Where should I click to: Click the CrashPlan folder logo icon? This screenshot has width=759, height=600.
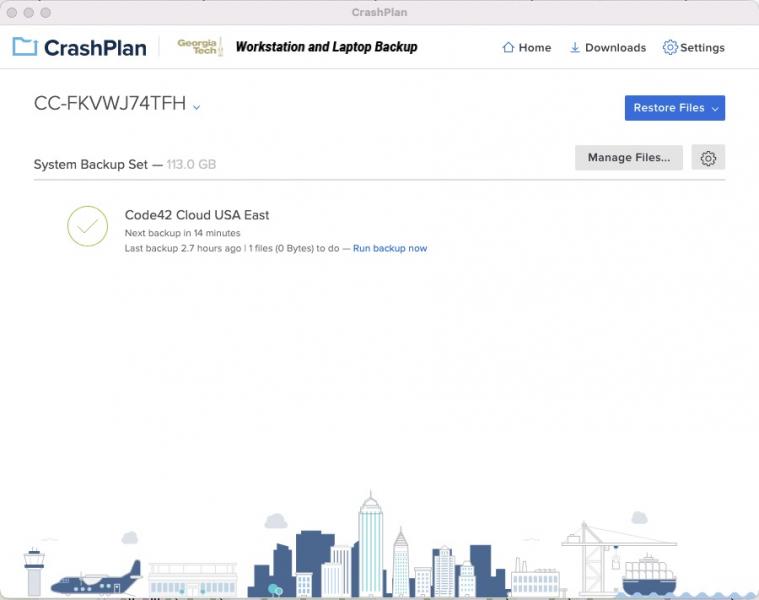25,47
